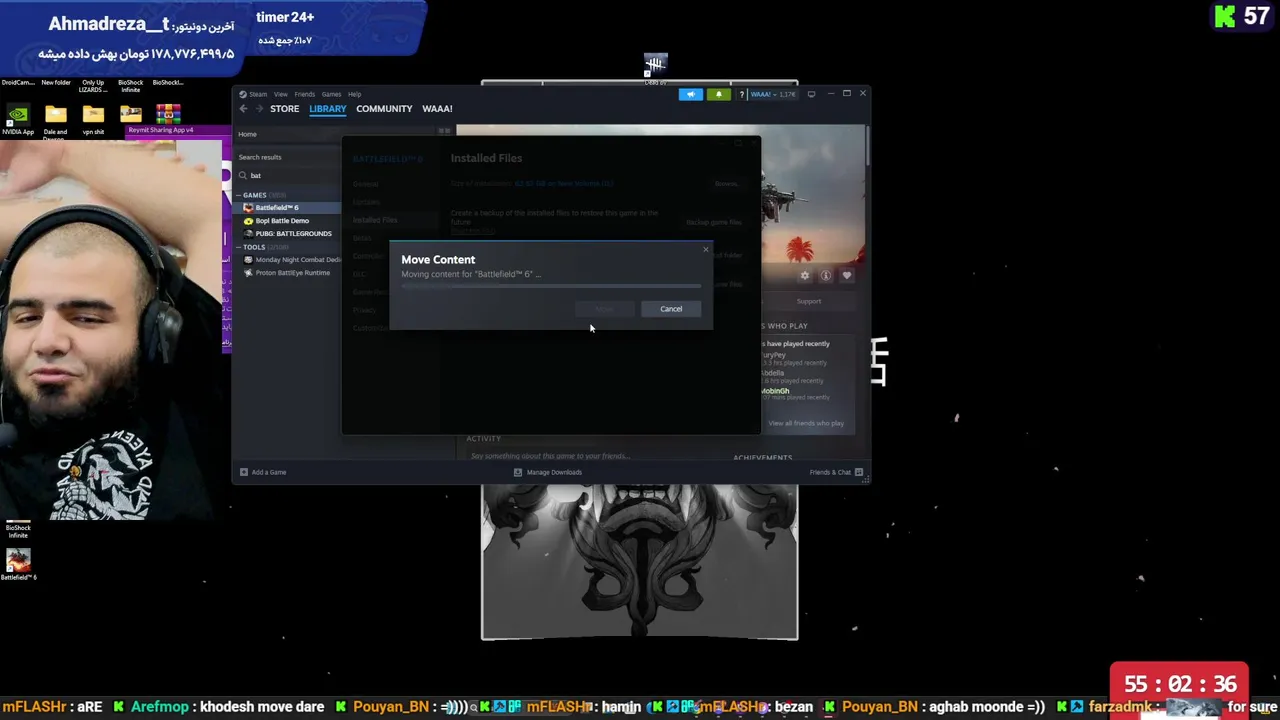1280x720 pixels.
Task: Open Battlefield 6 desktop shortcut
Action: [18, 565]
